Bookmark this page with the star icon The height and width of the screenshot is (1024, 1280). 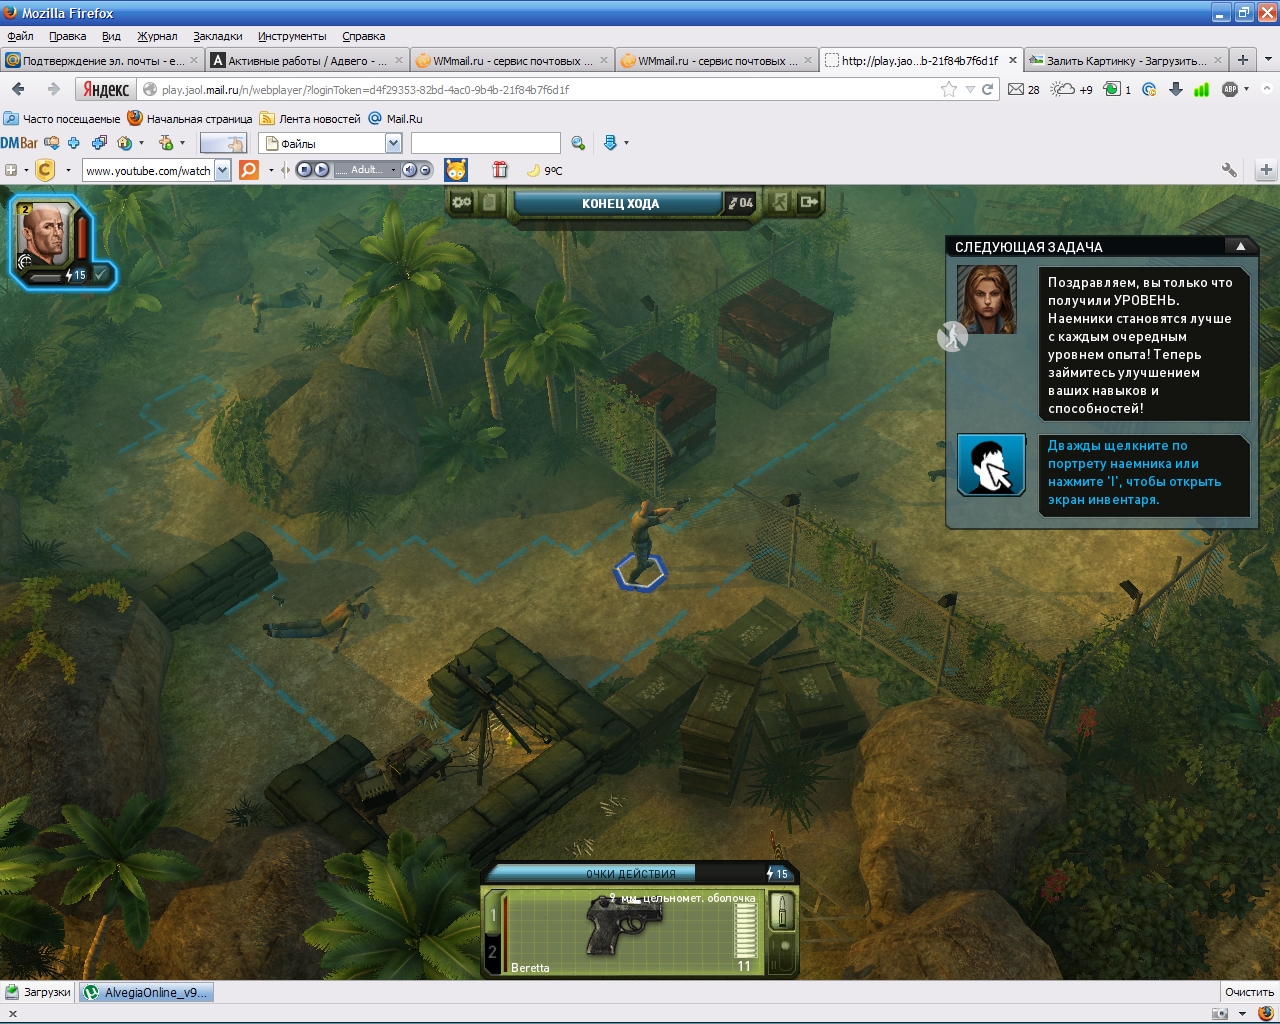[948, 89]
